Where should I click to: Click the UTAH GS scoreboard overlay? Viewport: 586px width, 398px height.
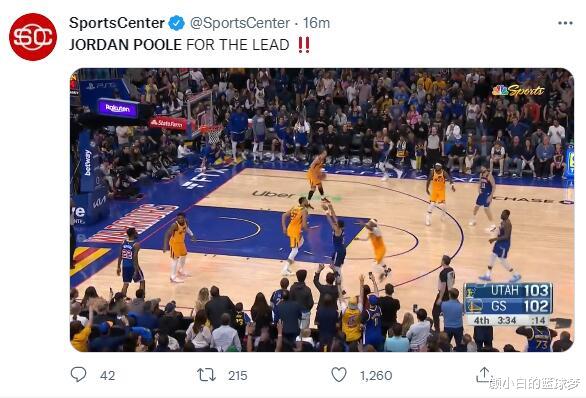(x=508, y=304)
